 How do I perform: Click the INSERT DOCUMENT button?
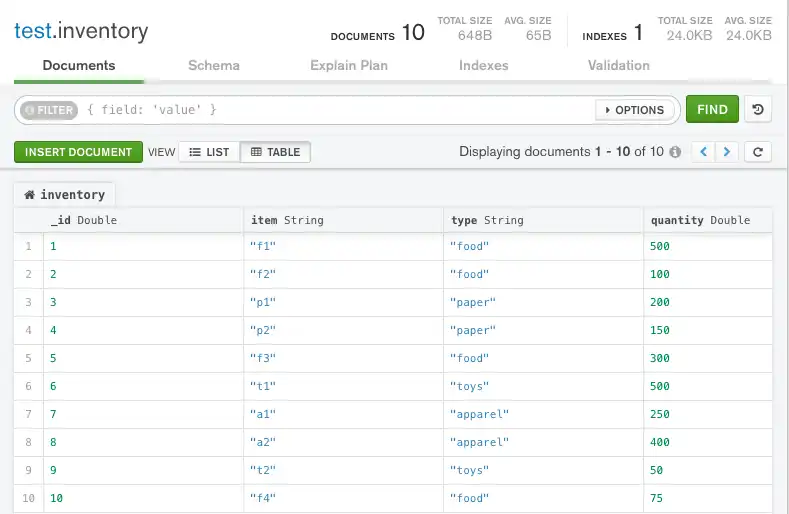point(79,152)
